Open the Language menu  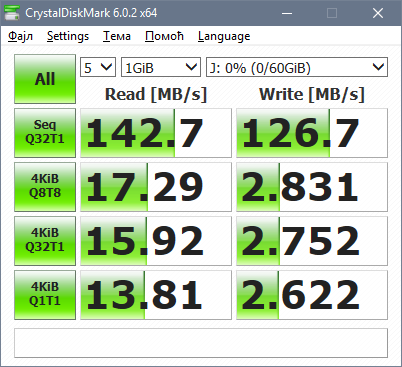224,36
